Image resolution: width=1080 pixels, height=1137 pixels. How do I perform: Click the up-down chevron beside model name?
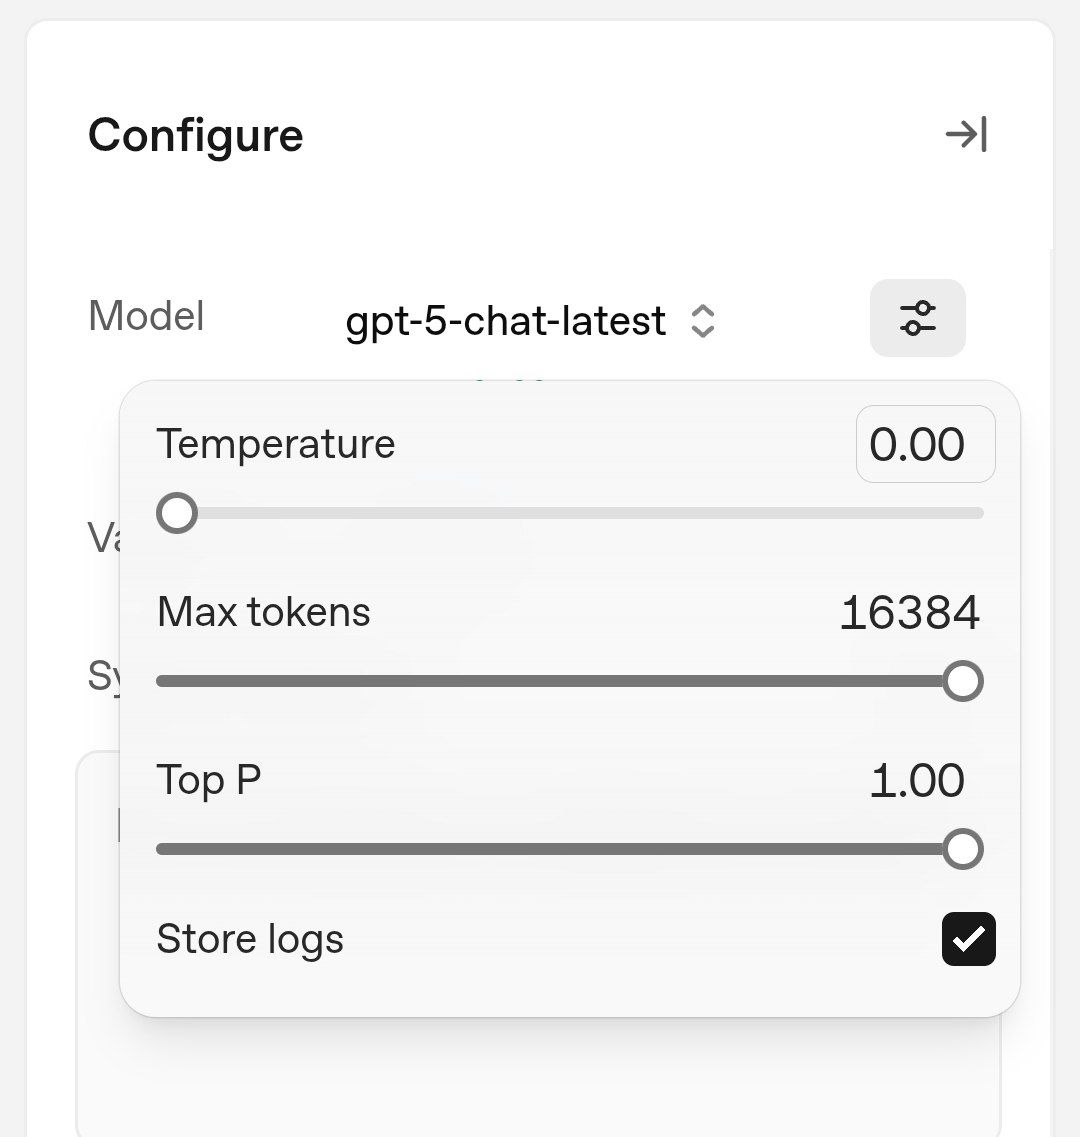tap(702, 321)
